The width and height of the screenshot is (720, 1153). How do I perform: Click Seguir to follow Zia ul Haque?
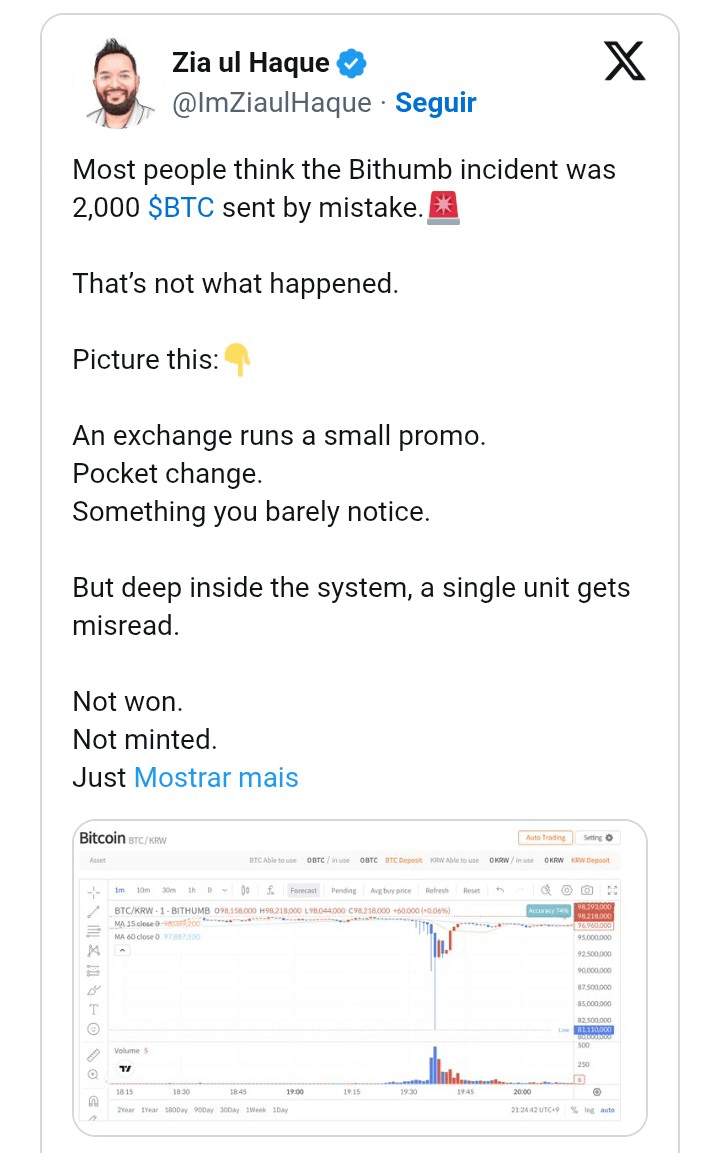(436, 102)
